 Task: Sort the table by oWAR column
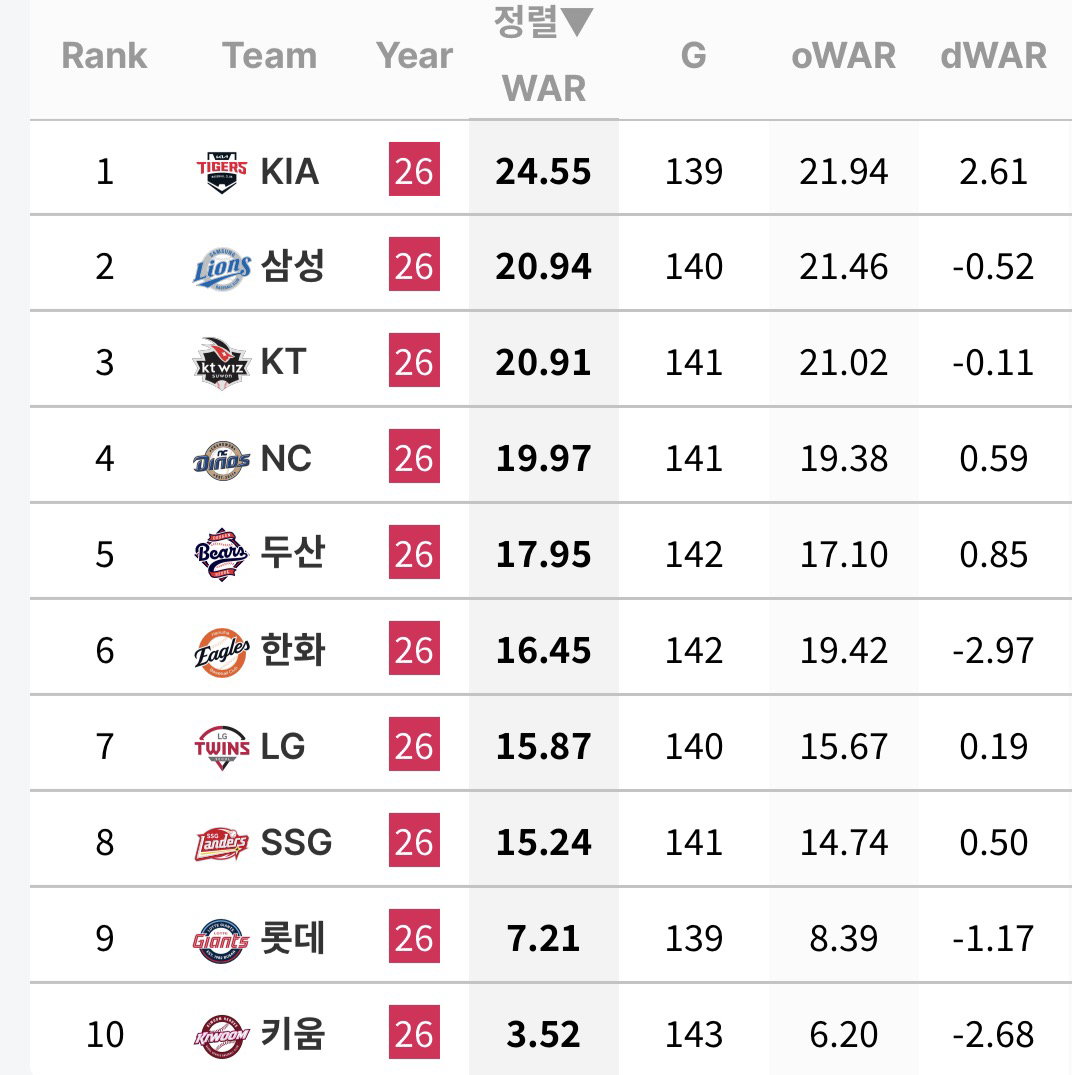point(843,56)
